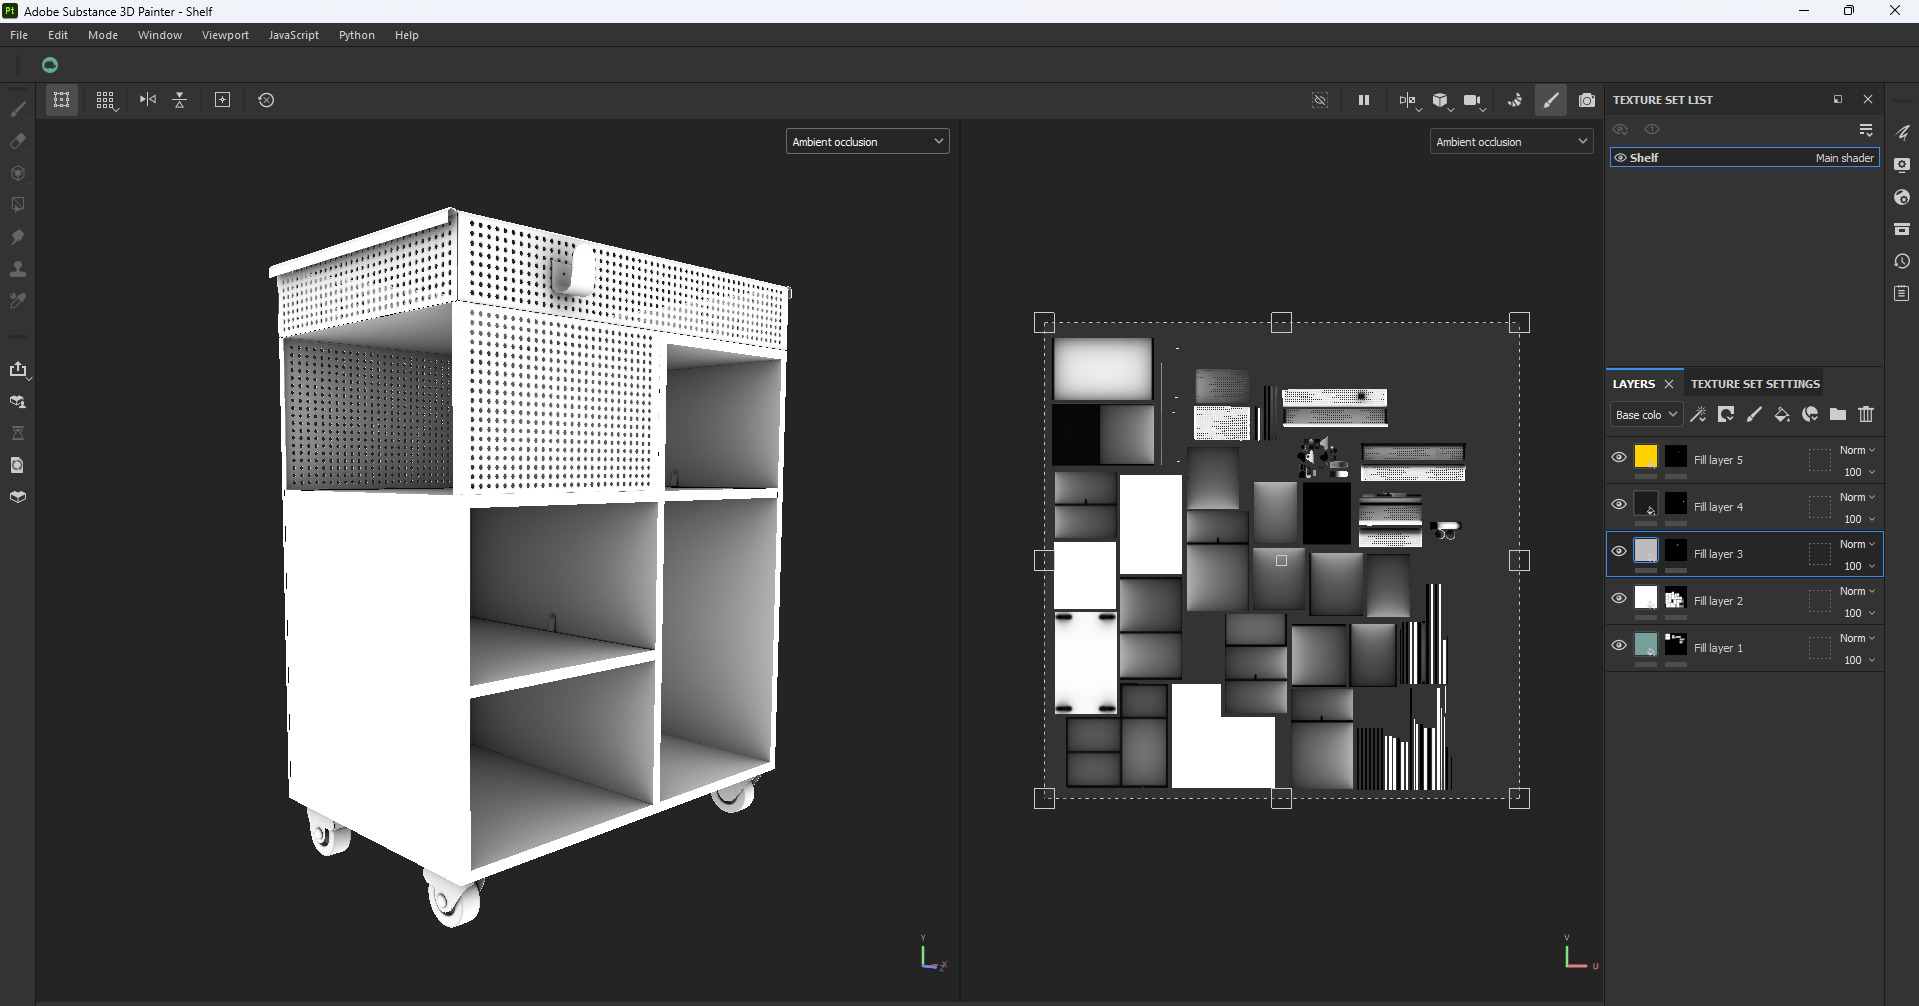Open the Texture Set List settings menu
The image size is (1919, 1006).
pyautogui.click(x=1866, y=130)
